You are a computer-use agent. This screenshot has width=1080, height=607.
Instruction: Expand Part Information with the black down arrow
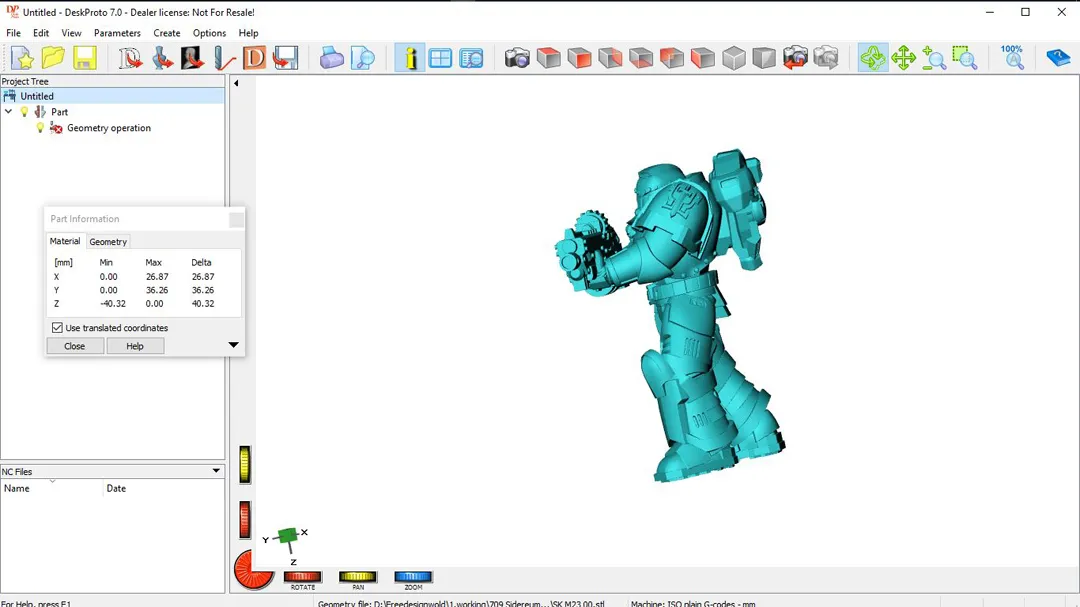[x=233, y=344]
